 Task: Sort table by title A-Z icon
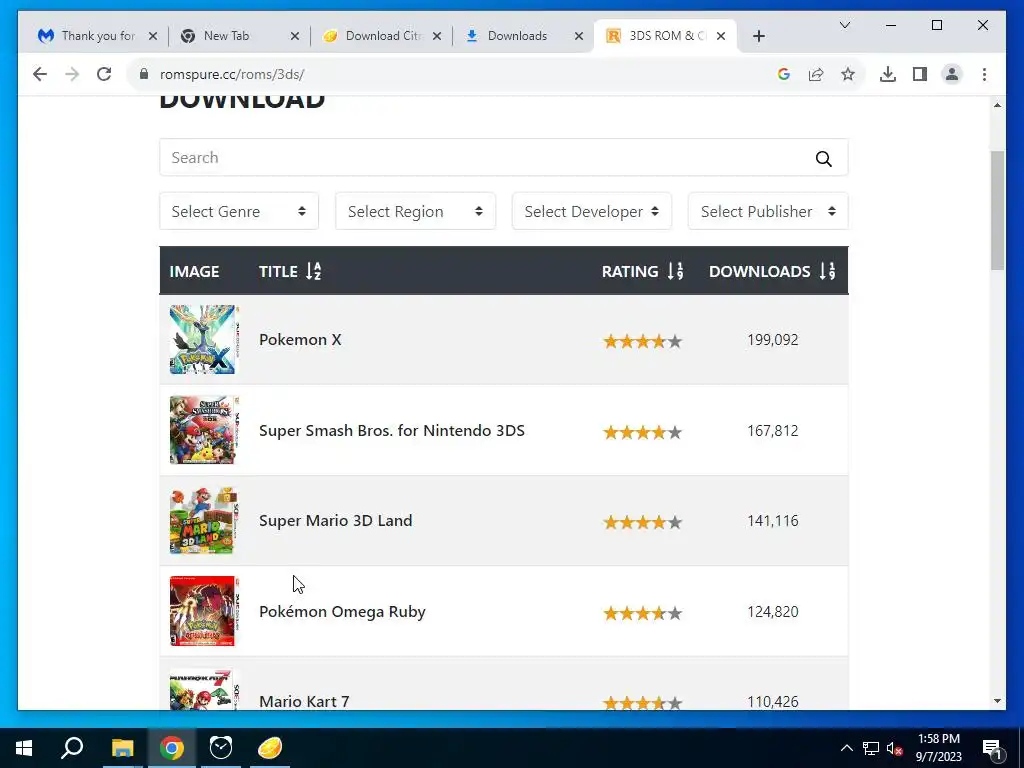pos(313,271)
